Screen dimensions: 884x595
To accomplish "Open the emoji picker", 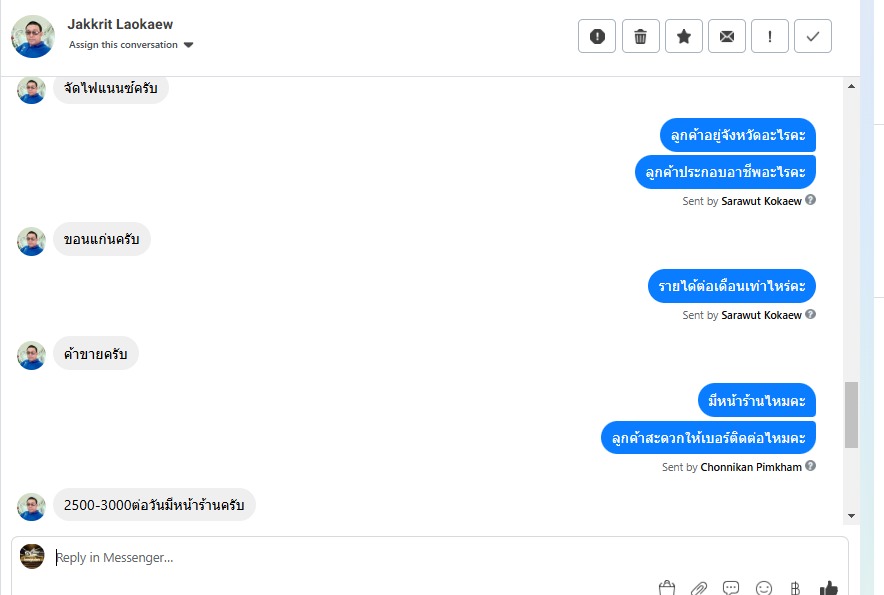I will point(763,588).
